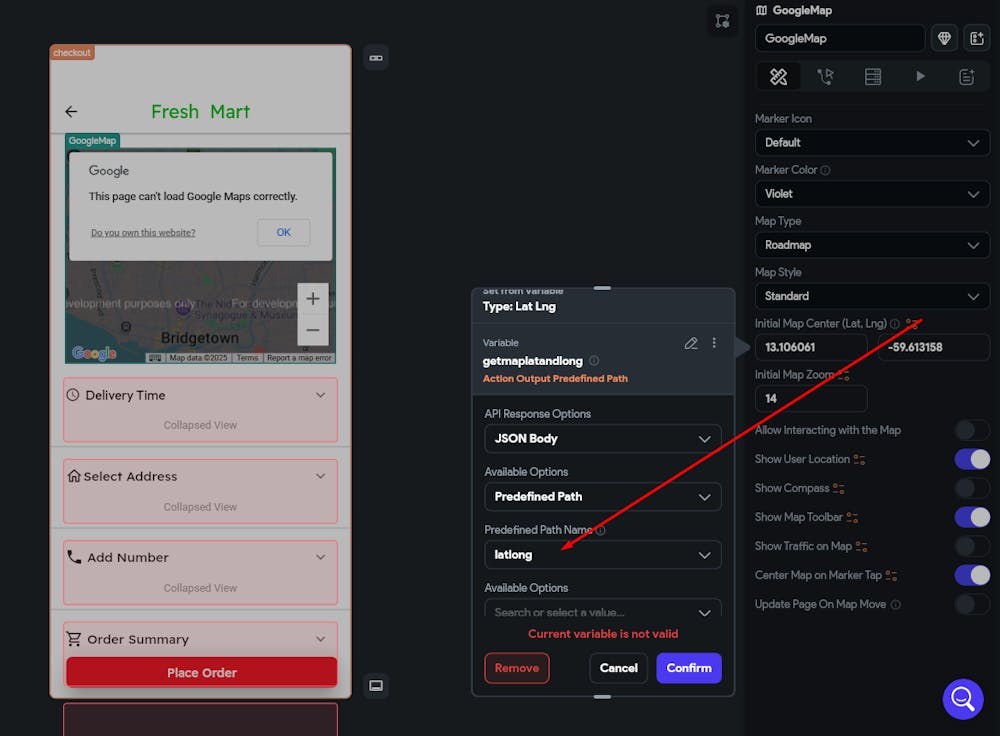Open the Marker Color Violet dropdown

(x=872, y=194)
